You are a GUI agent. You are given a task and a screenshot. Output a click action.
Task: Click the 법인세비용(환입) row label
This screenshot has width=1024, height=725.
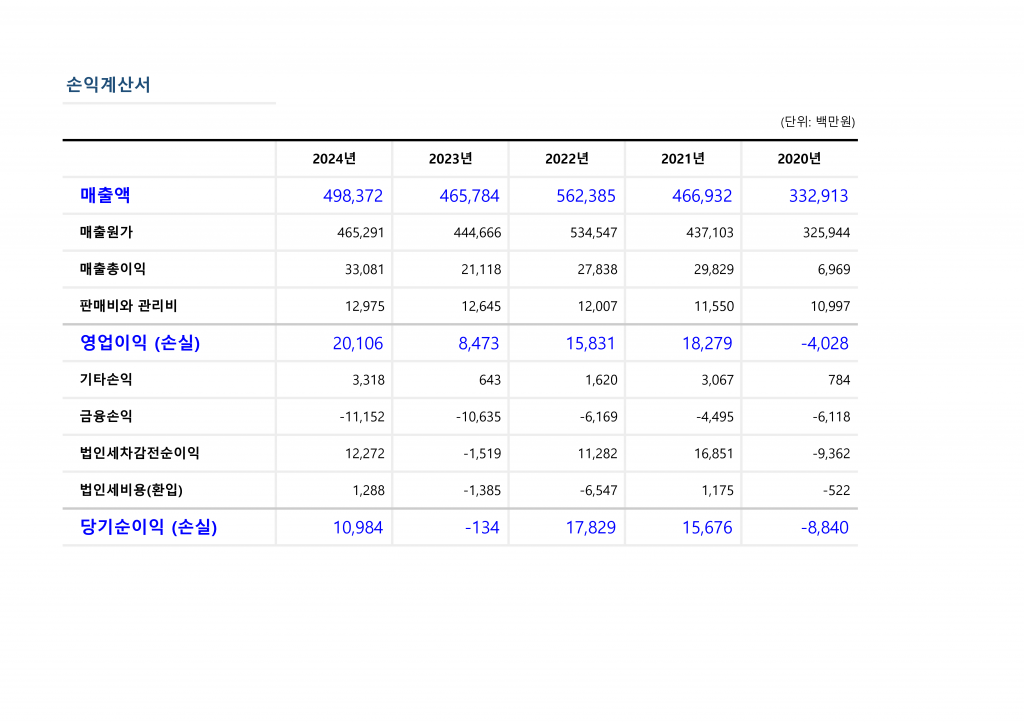[131, 490]
